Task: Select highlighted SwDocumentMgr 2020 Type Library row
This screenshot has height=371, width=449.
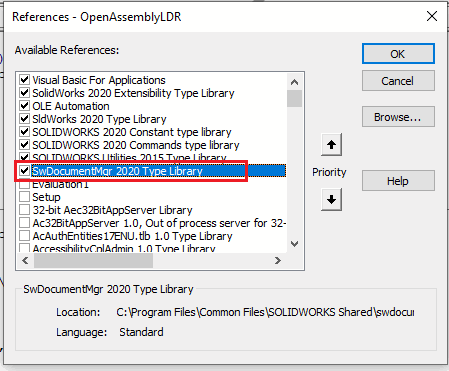Action: [158, 171]
